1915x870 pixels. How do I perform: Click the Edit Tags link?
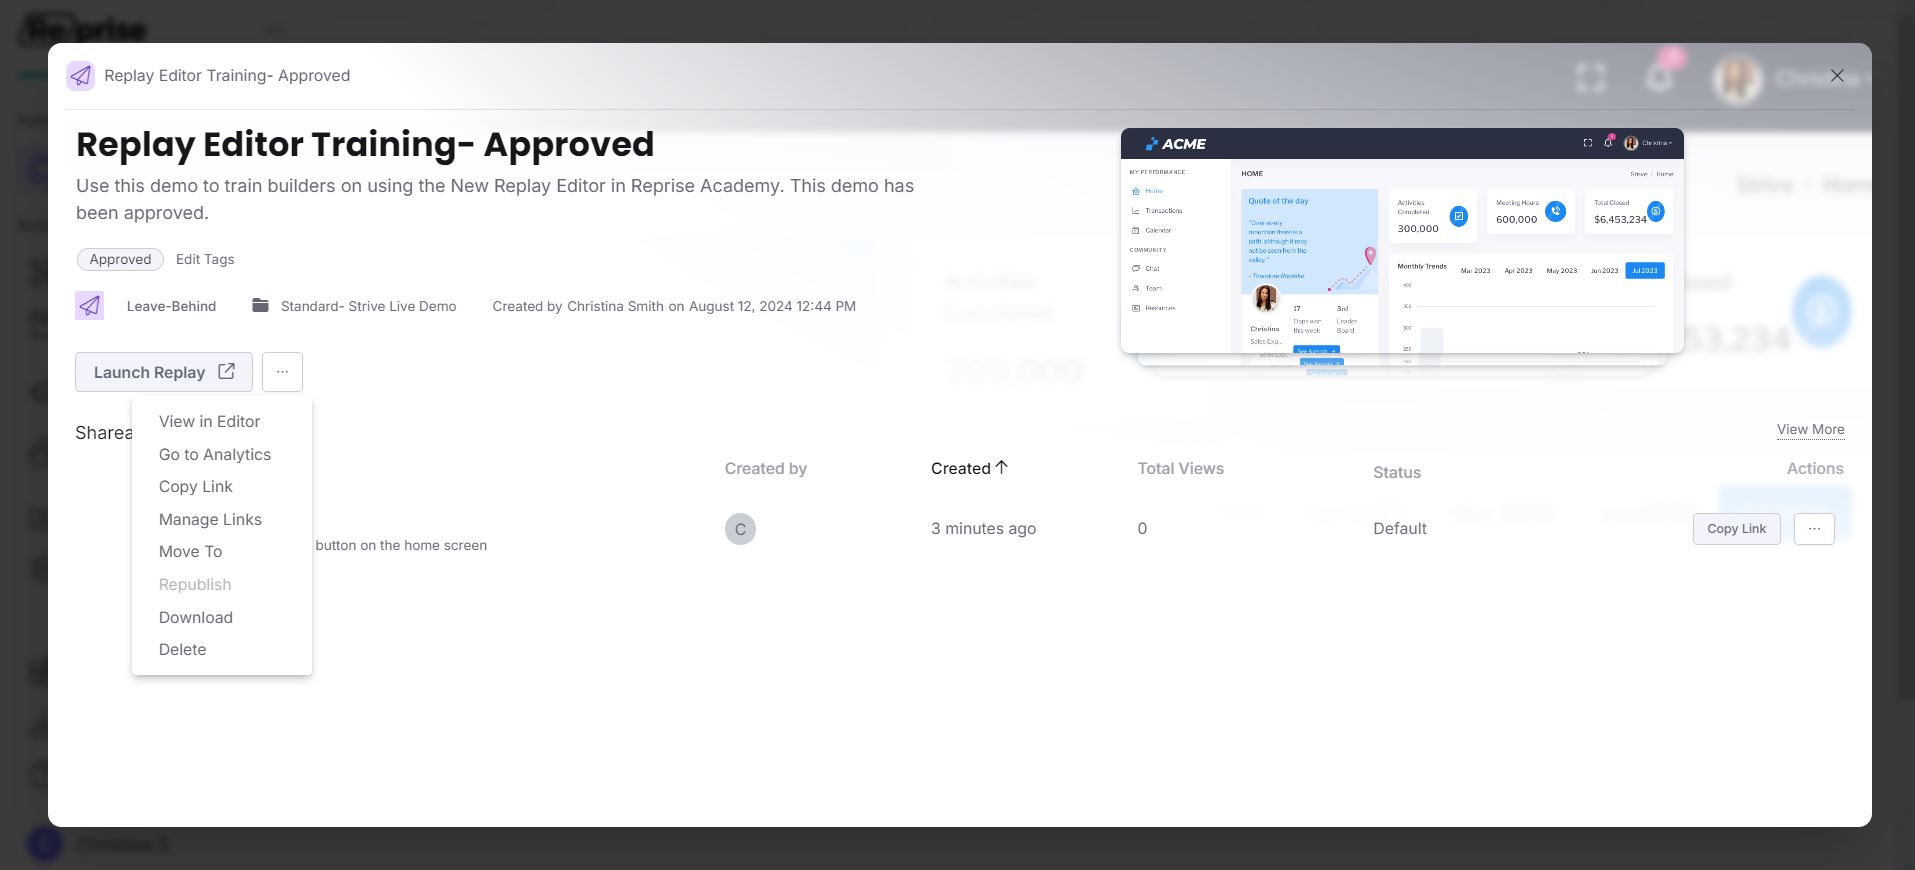coord(205,259)
